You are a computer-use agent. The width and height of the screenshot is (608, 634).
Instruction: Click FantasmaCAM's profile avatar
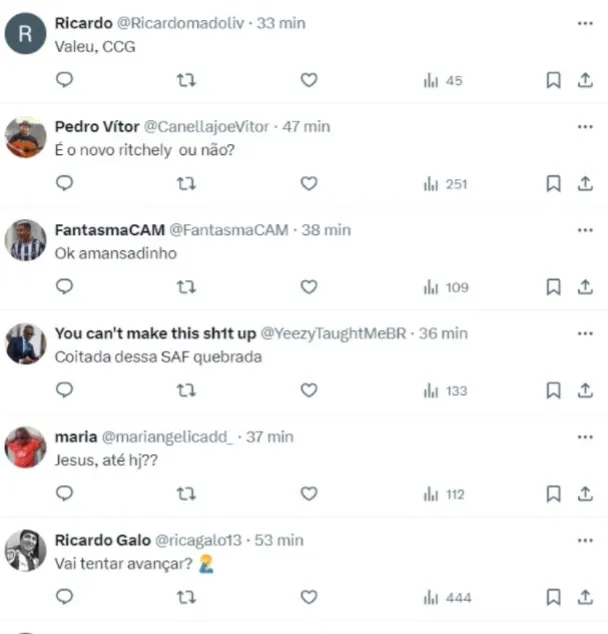click(x=26, y=240)
